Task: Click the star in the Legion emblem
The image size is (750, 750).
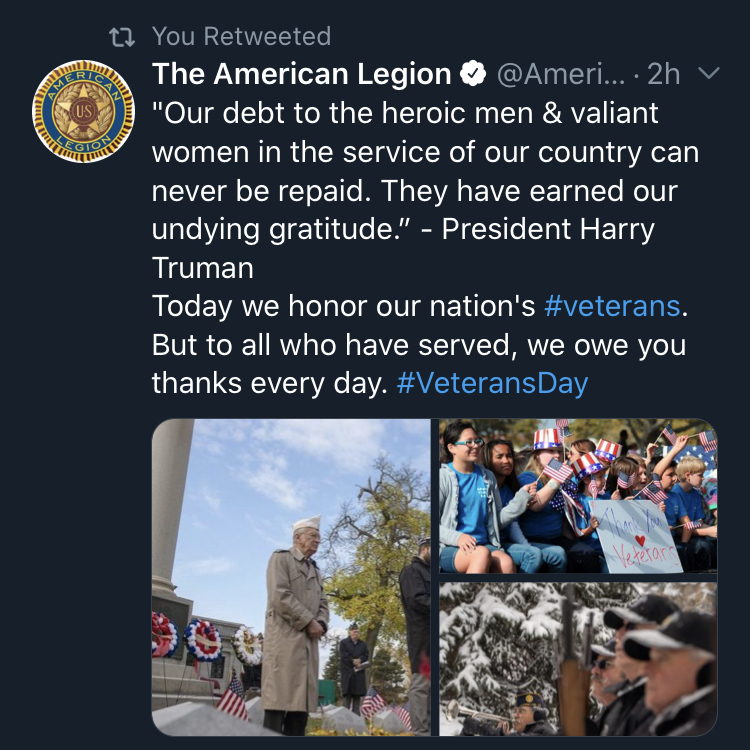Action: click(83, 111)
